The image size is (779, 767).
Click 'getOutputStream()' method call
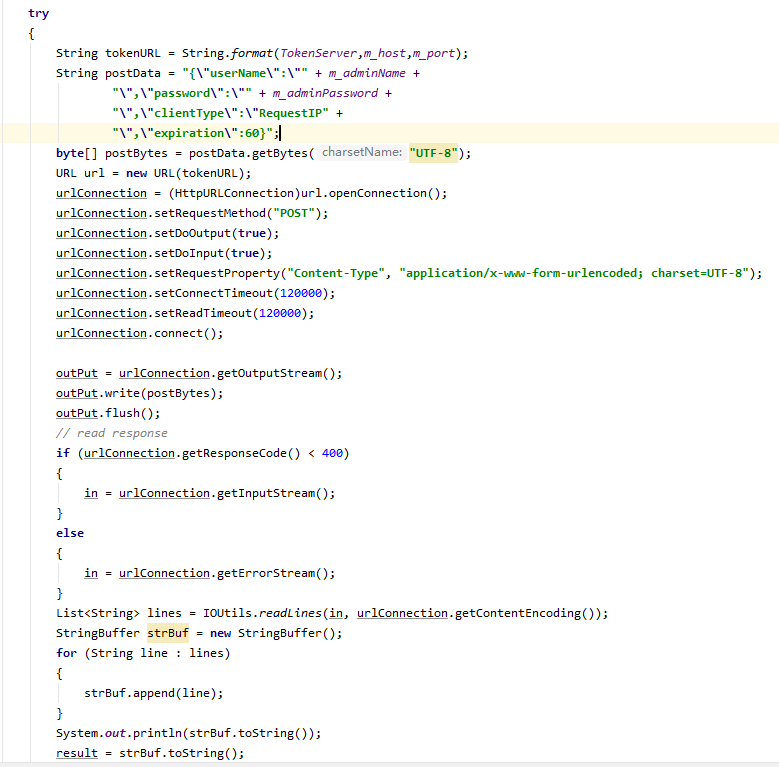click(x=276, y=373)
